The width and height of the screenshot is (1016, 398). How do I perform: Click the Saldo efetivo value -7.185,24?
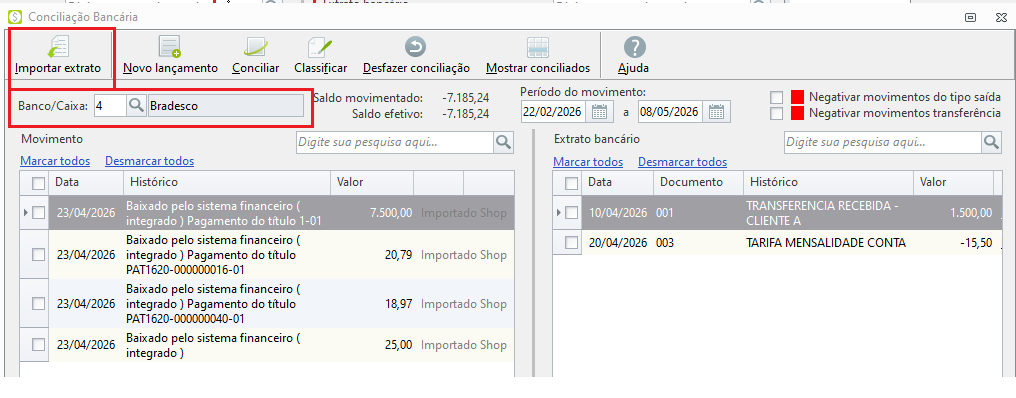pos(465,114)
